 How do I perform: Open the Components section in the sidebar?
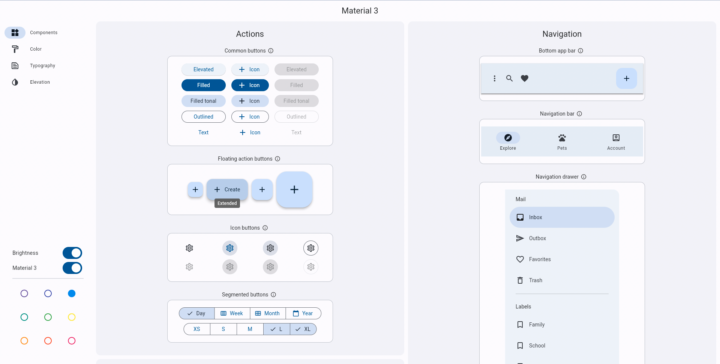[31, 33]
